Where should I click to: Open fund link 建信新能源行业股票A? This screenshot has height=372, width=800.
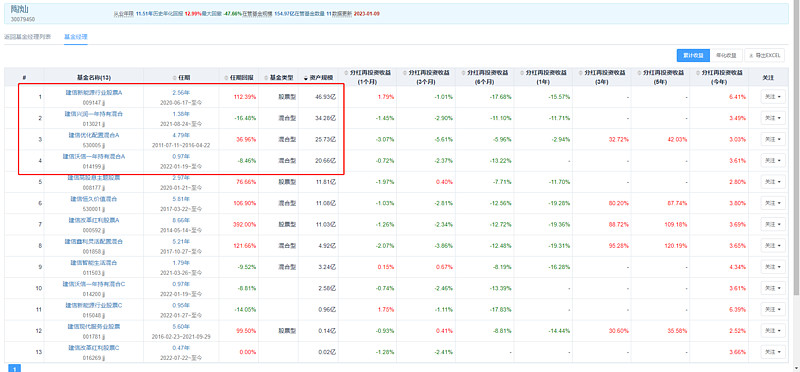point(94,93)
